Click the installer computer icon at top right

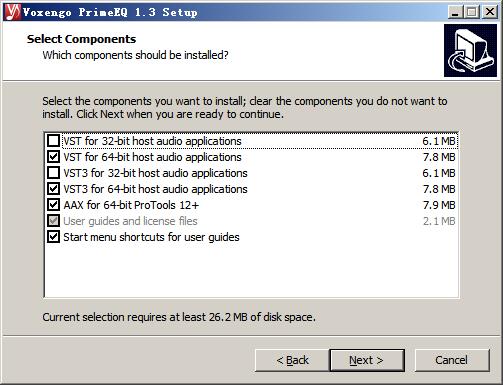(470, 50)
